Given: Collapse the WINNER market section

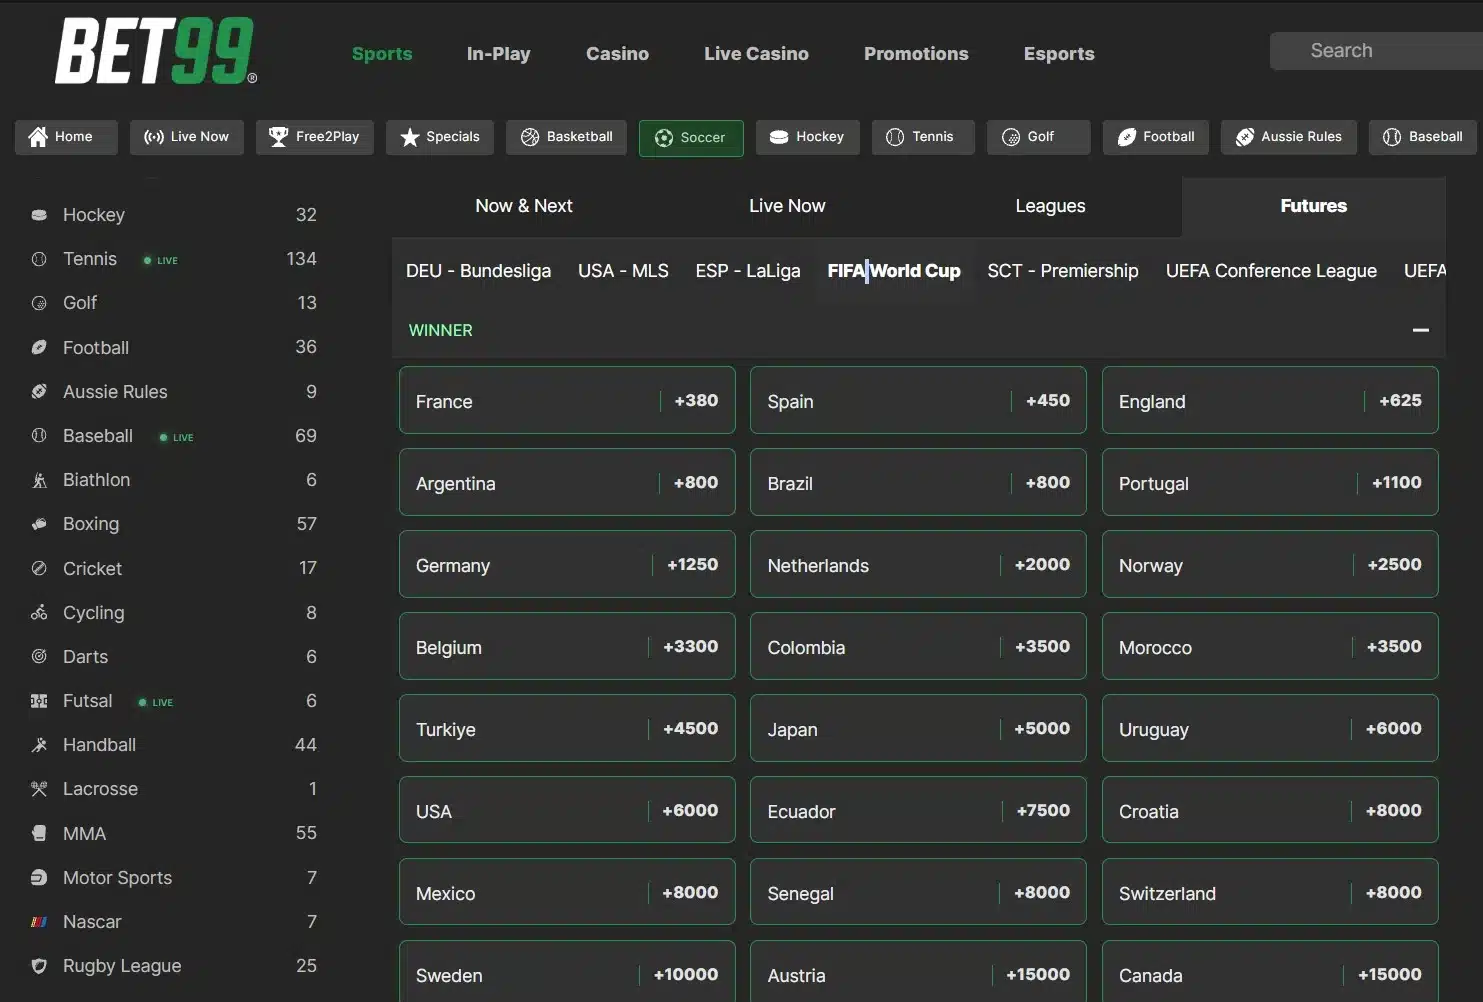Looking at the screenshot, I should click(x=1420, y=330).
